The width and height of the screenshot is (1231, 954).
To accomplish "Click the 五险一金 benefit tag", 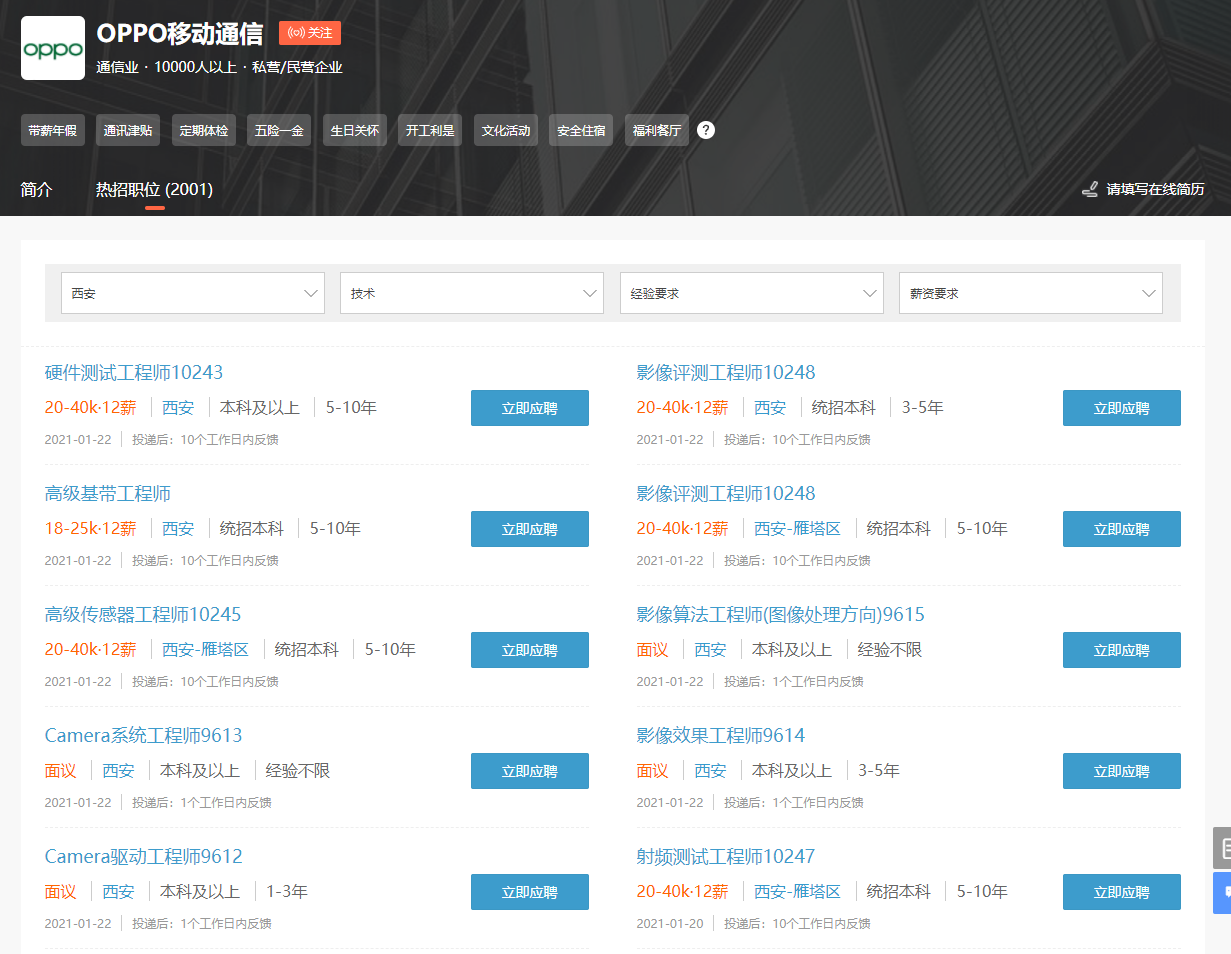I will pos(279,130).
